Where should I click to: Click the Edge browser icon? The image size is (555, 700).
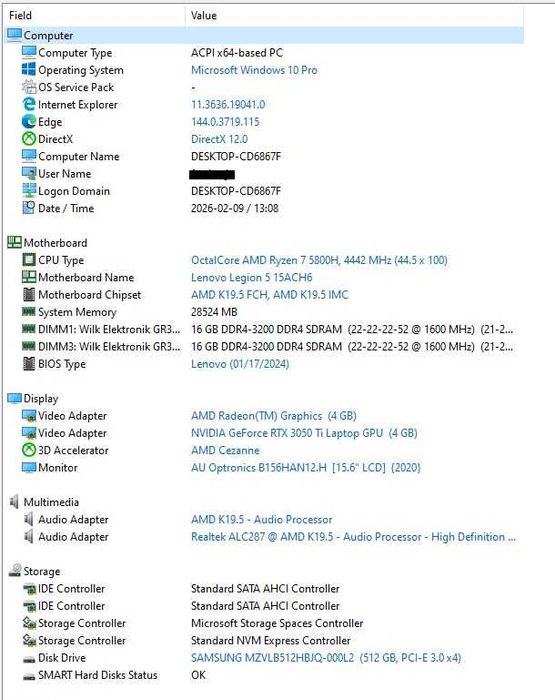point(29,121)
